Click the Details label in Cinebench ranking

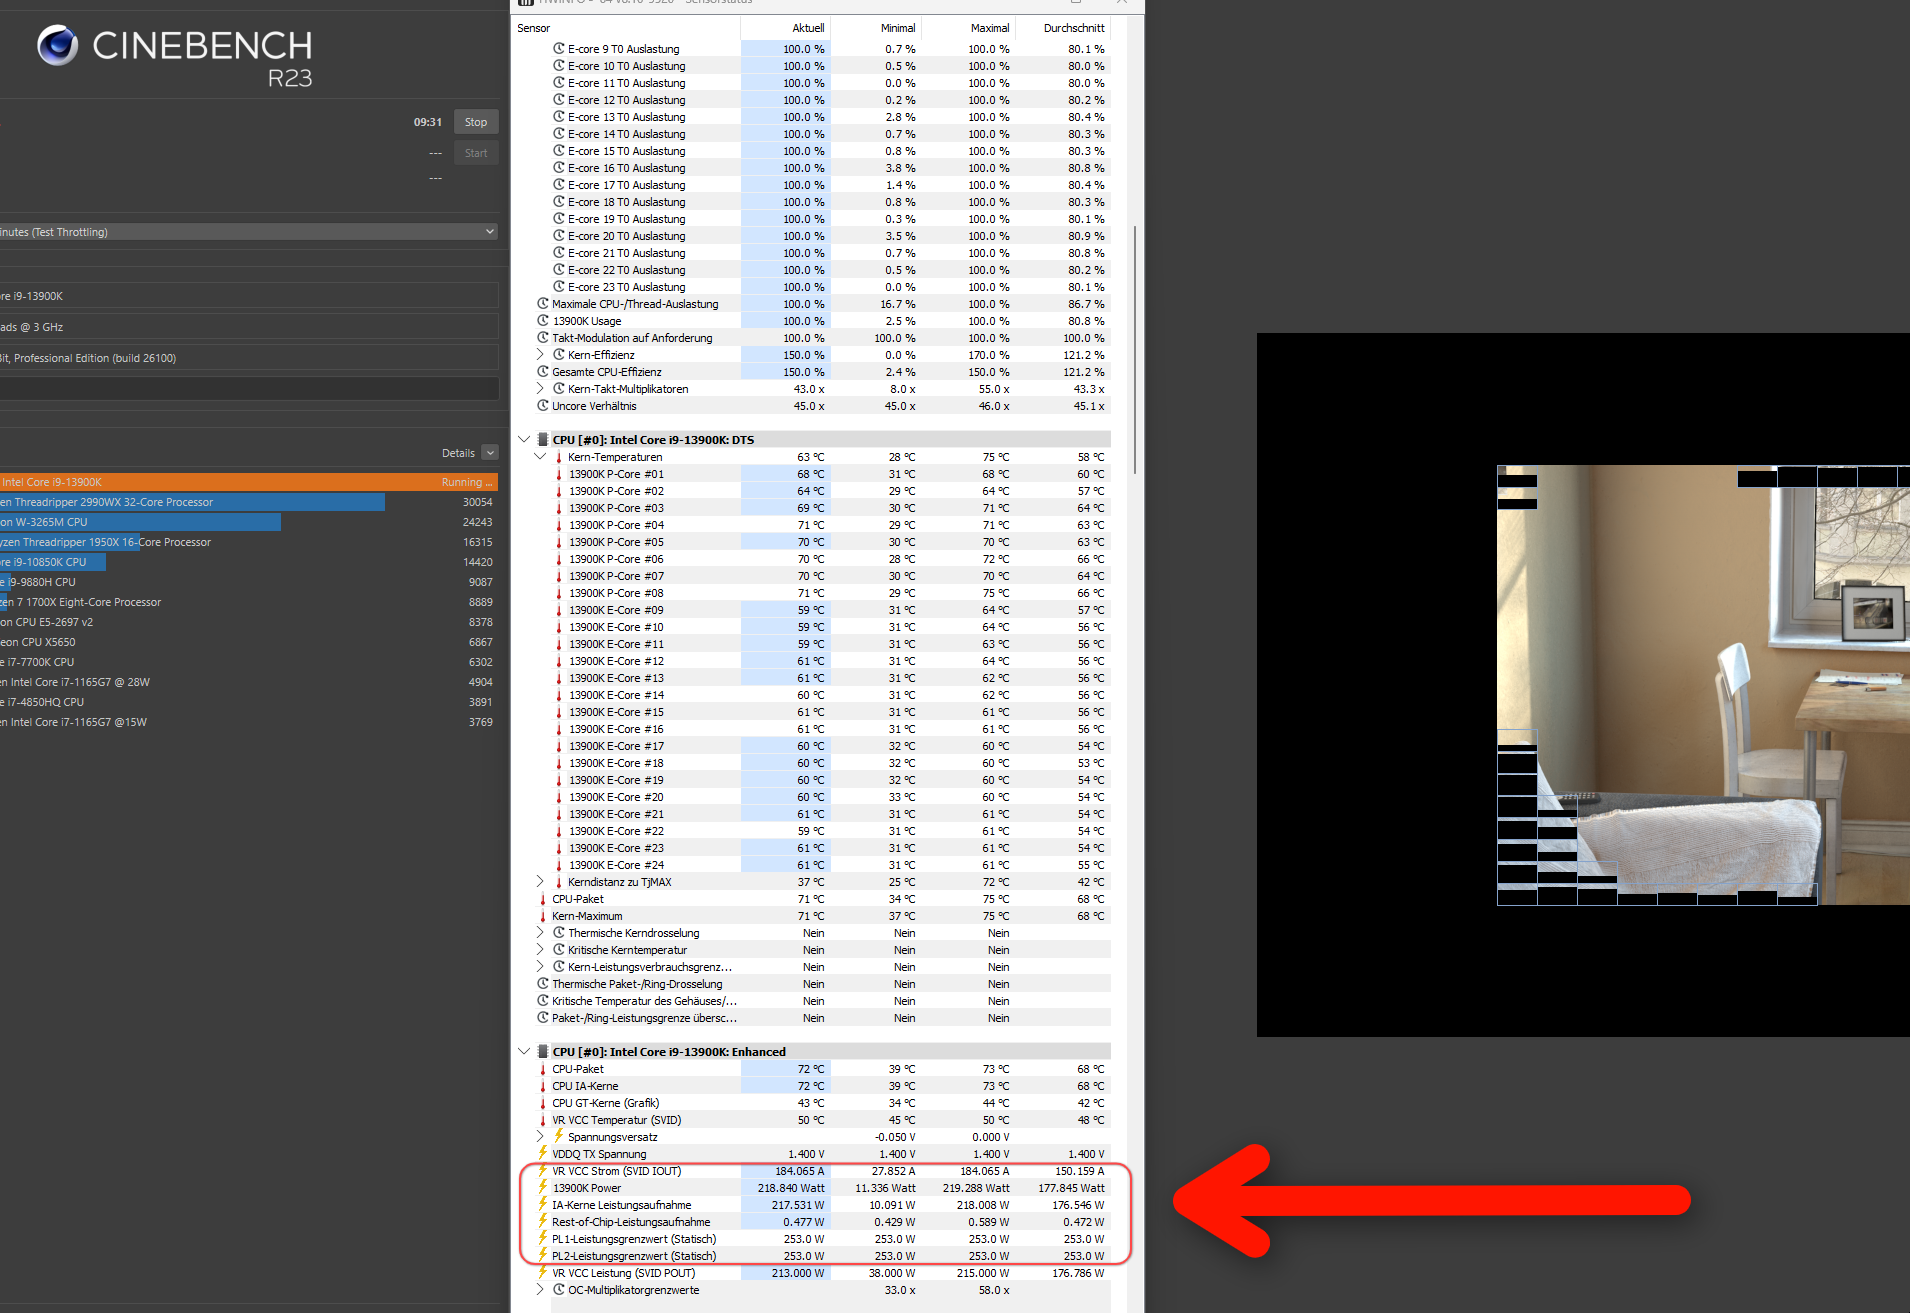point(458,453)
